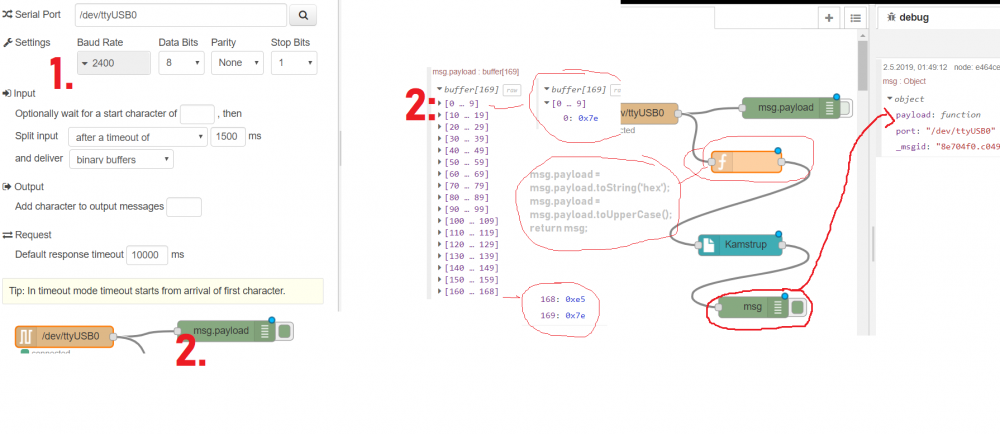Image resolution: width=1000 pixels, height=434 pixels.
Task: Select the Kamstrup file node
Action: pyautogui.click(x=738, y=243)
